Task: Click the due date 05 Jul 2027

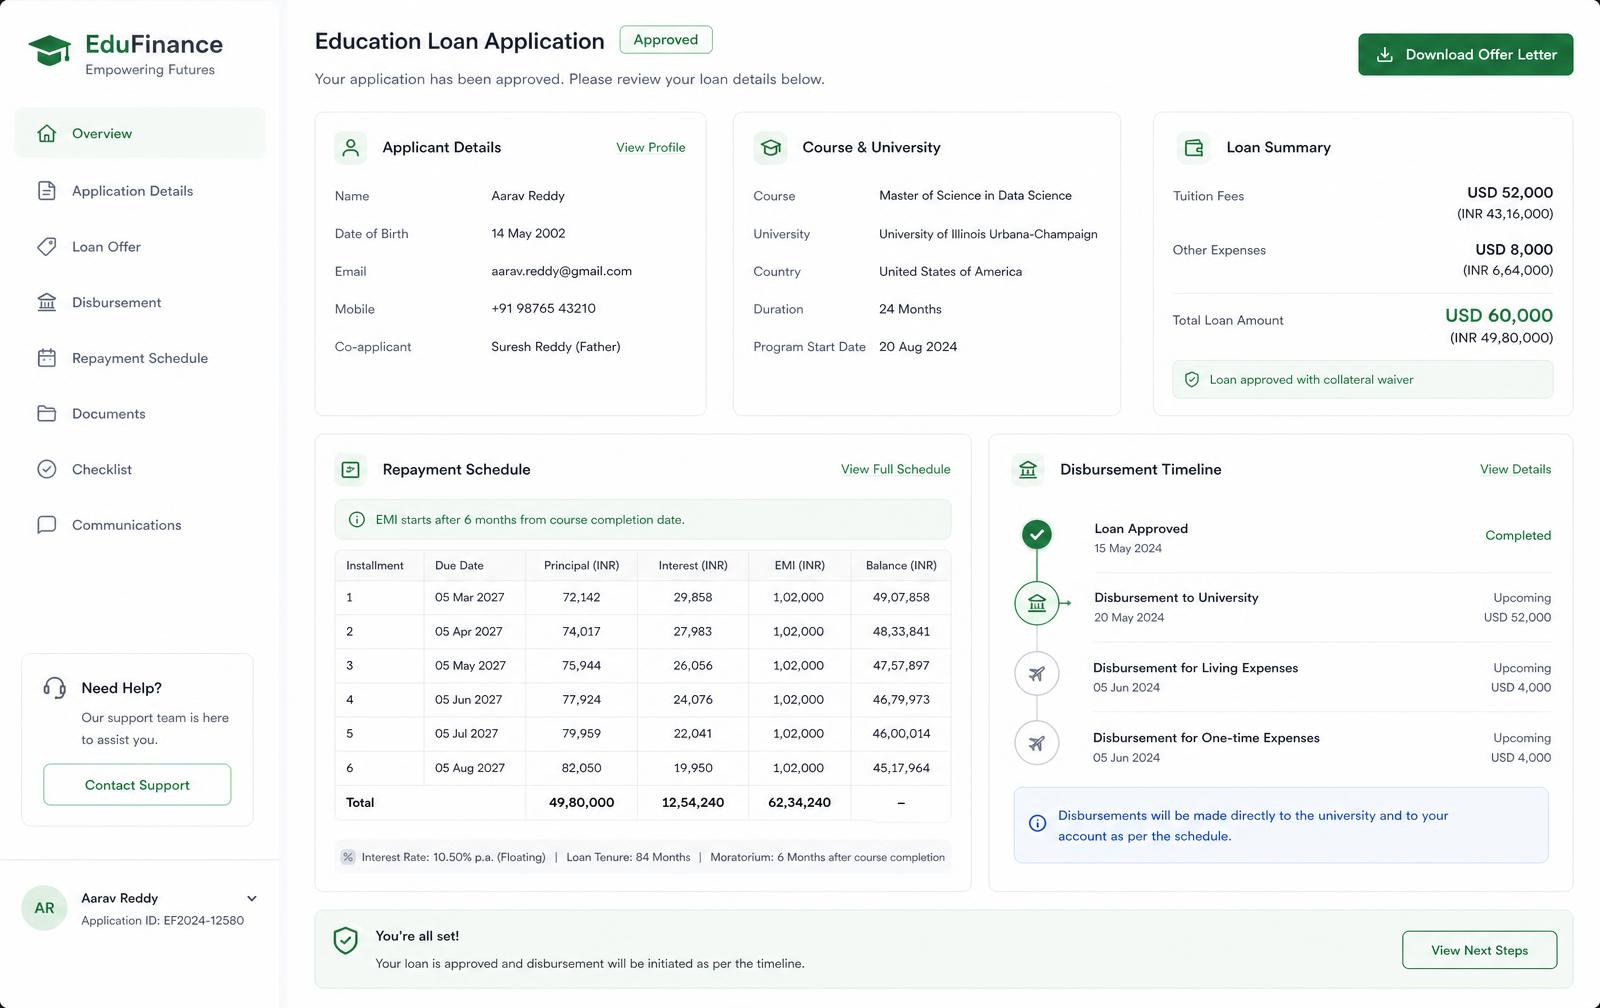Action: tap(466, 733)
